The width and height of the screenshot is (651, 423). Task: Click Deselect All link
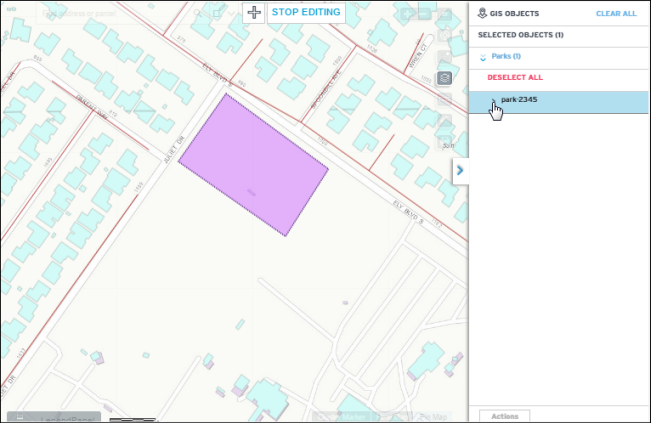(514, 77)
